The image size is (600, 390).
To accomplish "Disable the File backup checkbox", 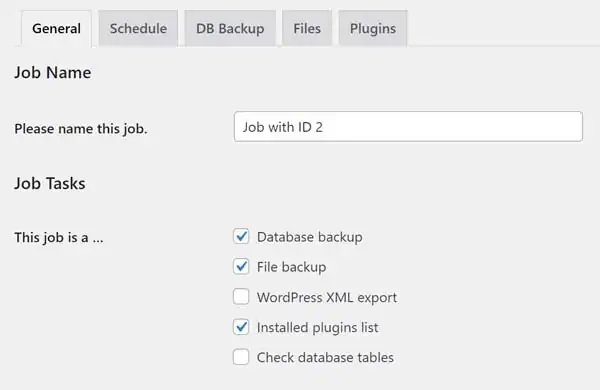I will tap(241, 266).
